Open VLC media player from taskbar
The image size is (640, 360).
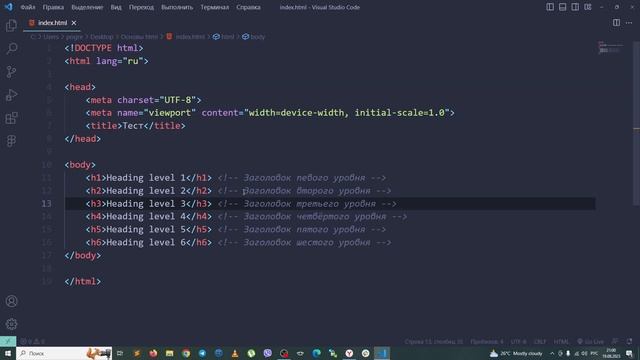click(235, 353)
